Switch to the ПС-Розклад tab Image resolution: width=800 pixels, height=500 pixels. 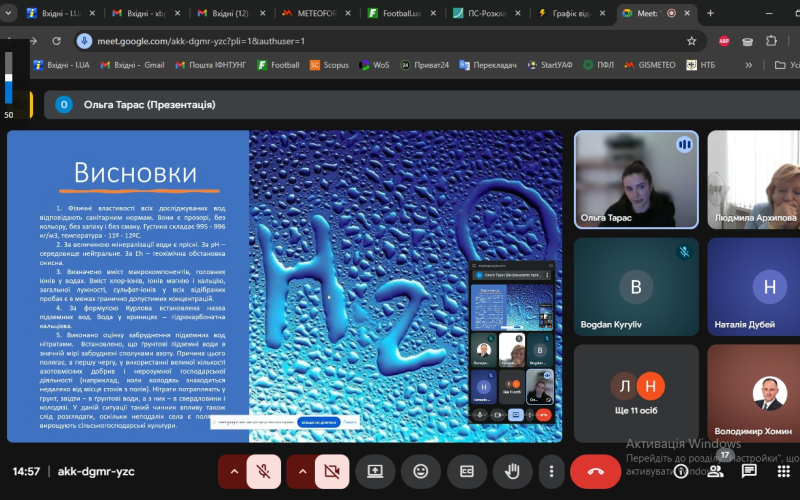coord(486,13)
